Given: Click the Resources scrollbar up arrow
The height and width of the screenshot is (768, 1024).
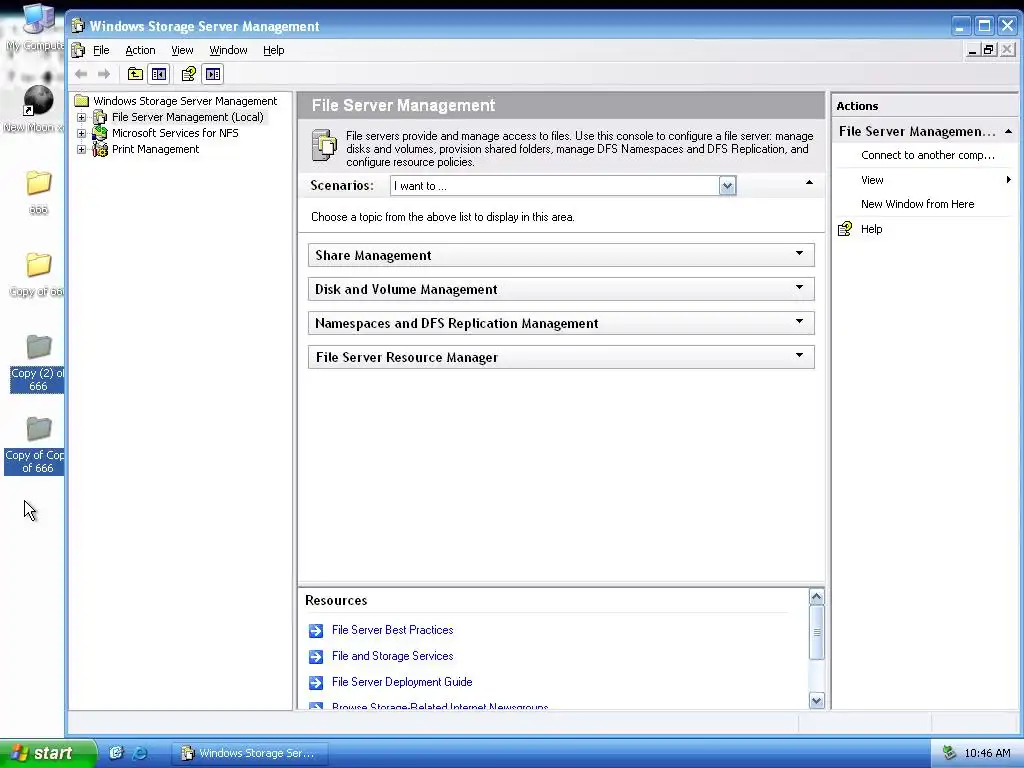Looking at the screenshot, I should (x=816, y=597).
